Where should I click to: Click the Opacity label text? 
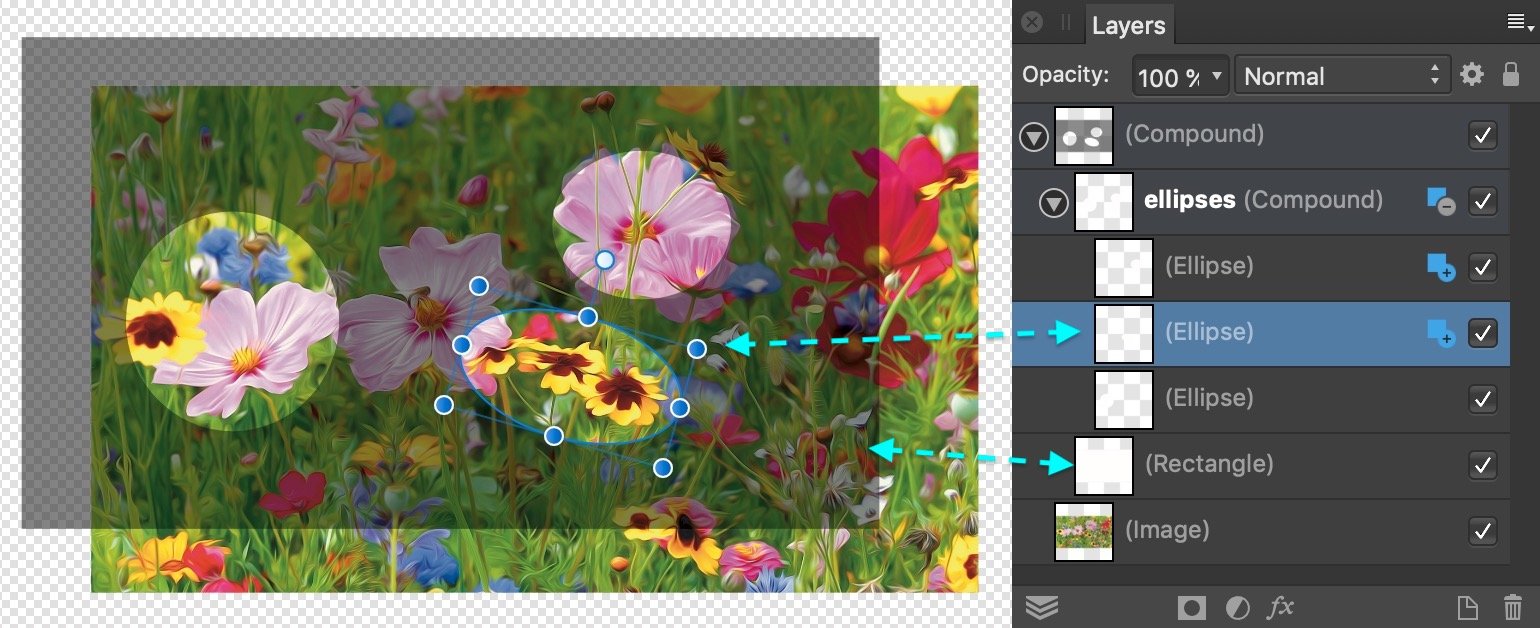click(x=1065, y=75)
